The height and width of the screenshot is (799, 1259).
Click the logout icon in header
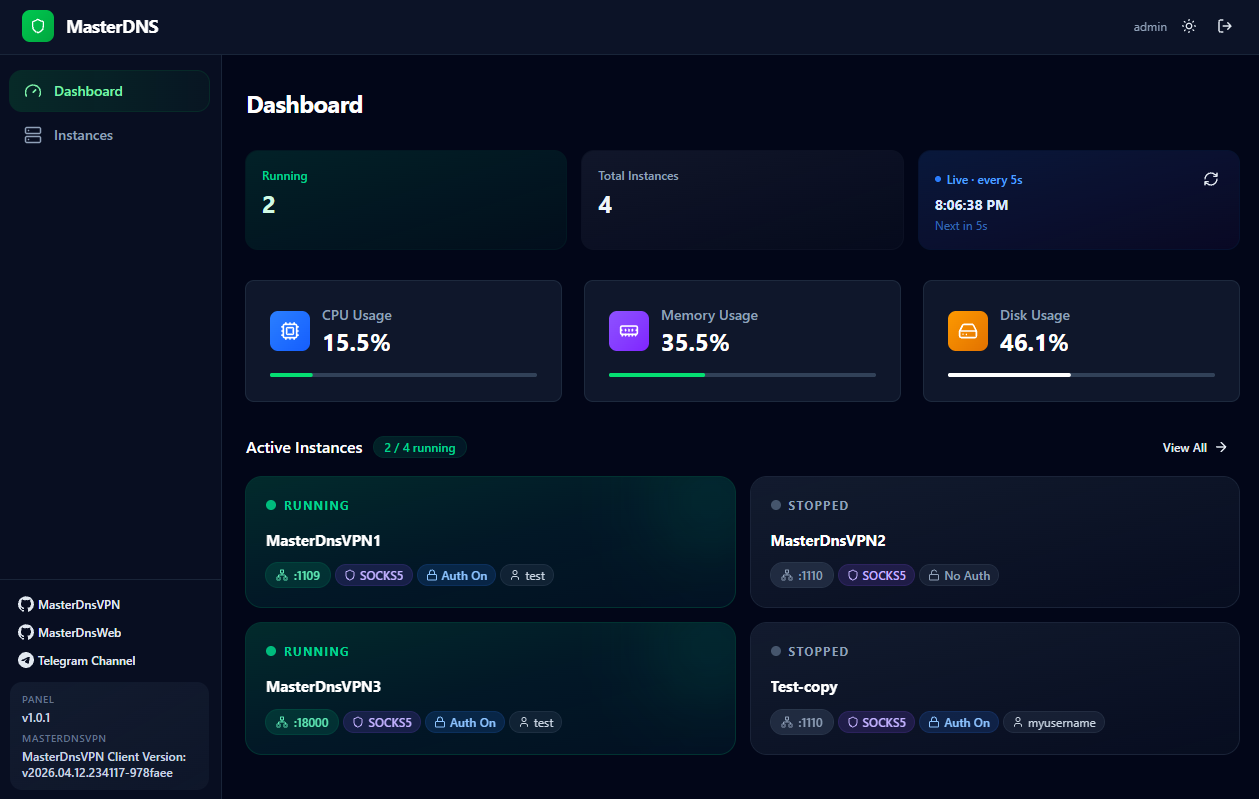(1225, 26)
